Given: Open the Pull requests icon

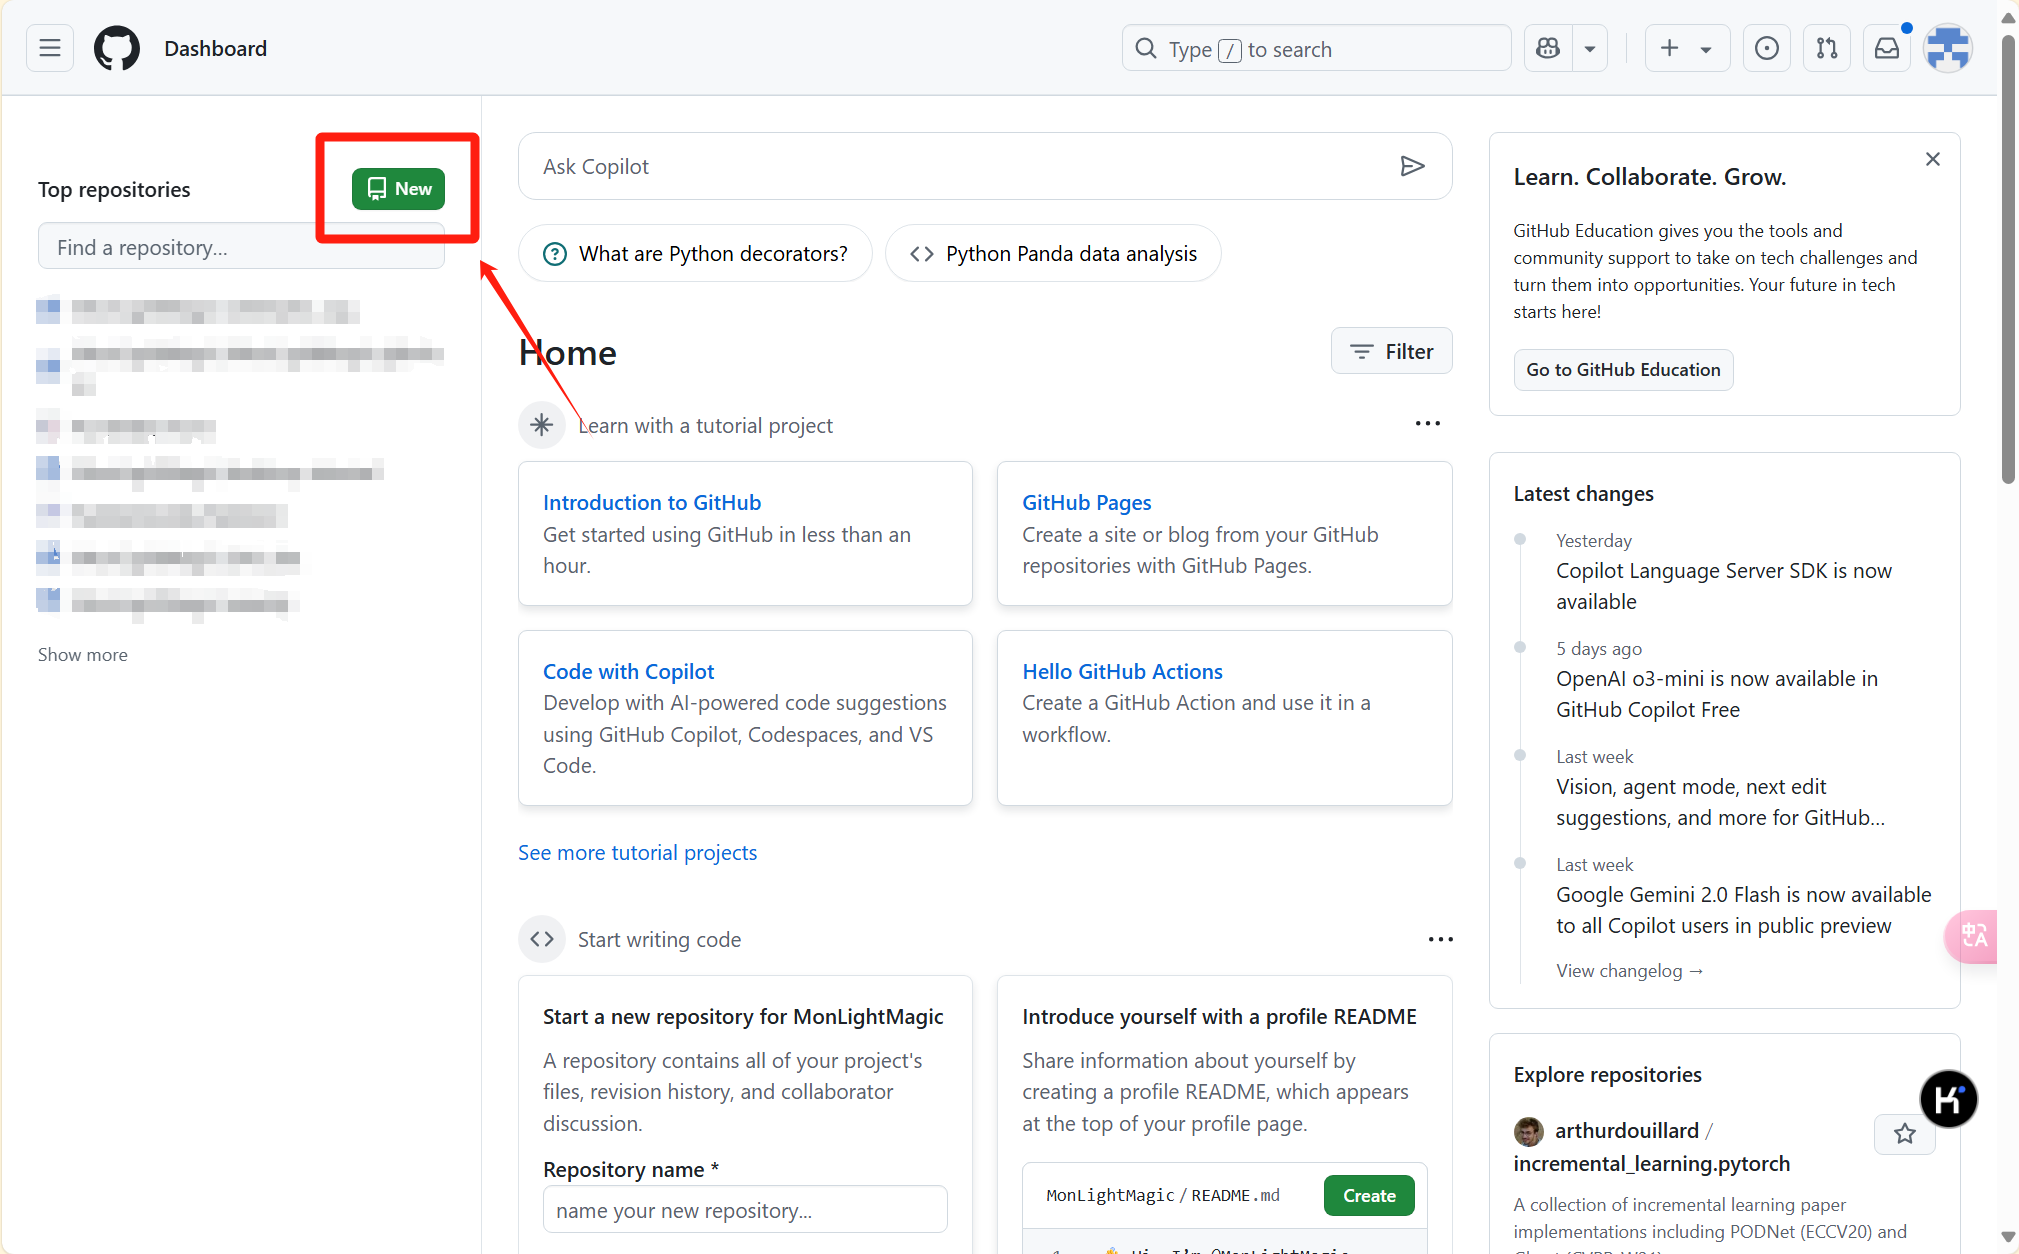Looking at the screenshot, I should point(1827,48).
